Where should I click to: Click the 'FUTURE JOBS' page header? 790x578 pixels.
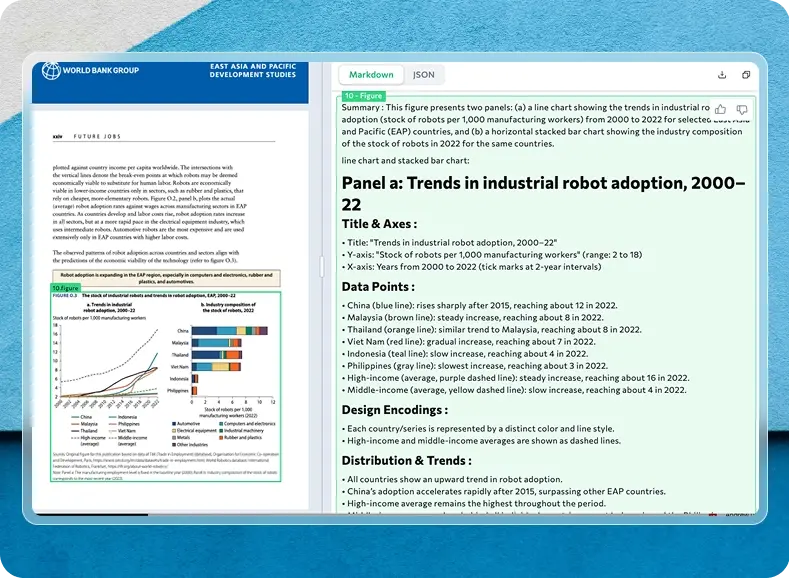[x=97, y=137]
